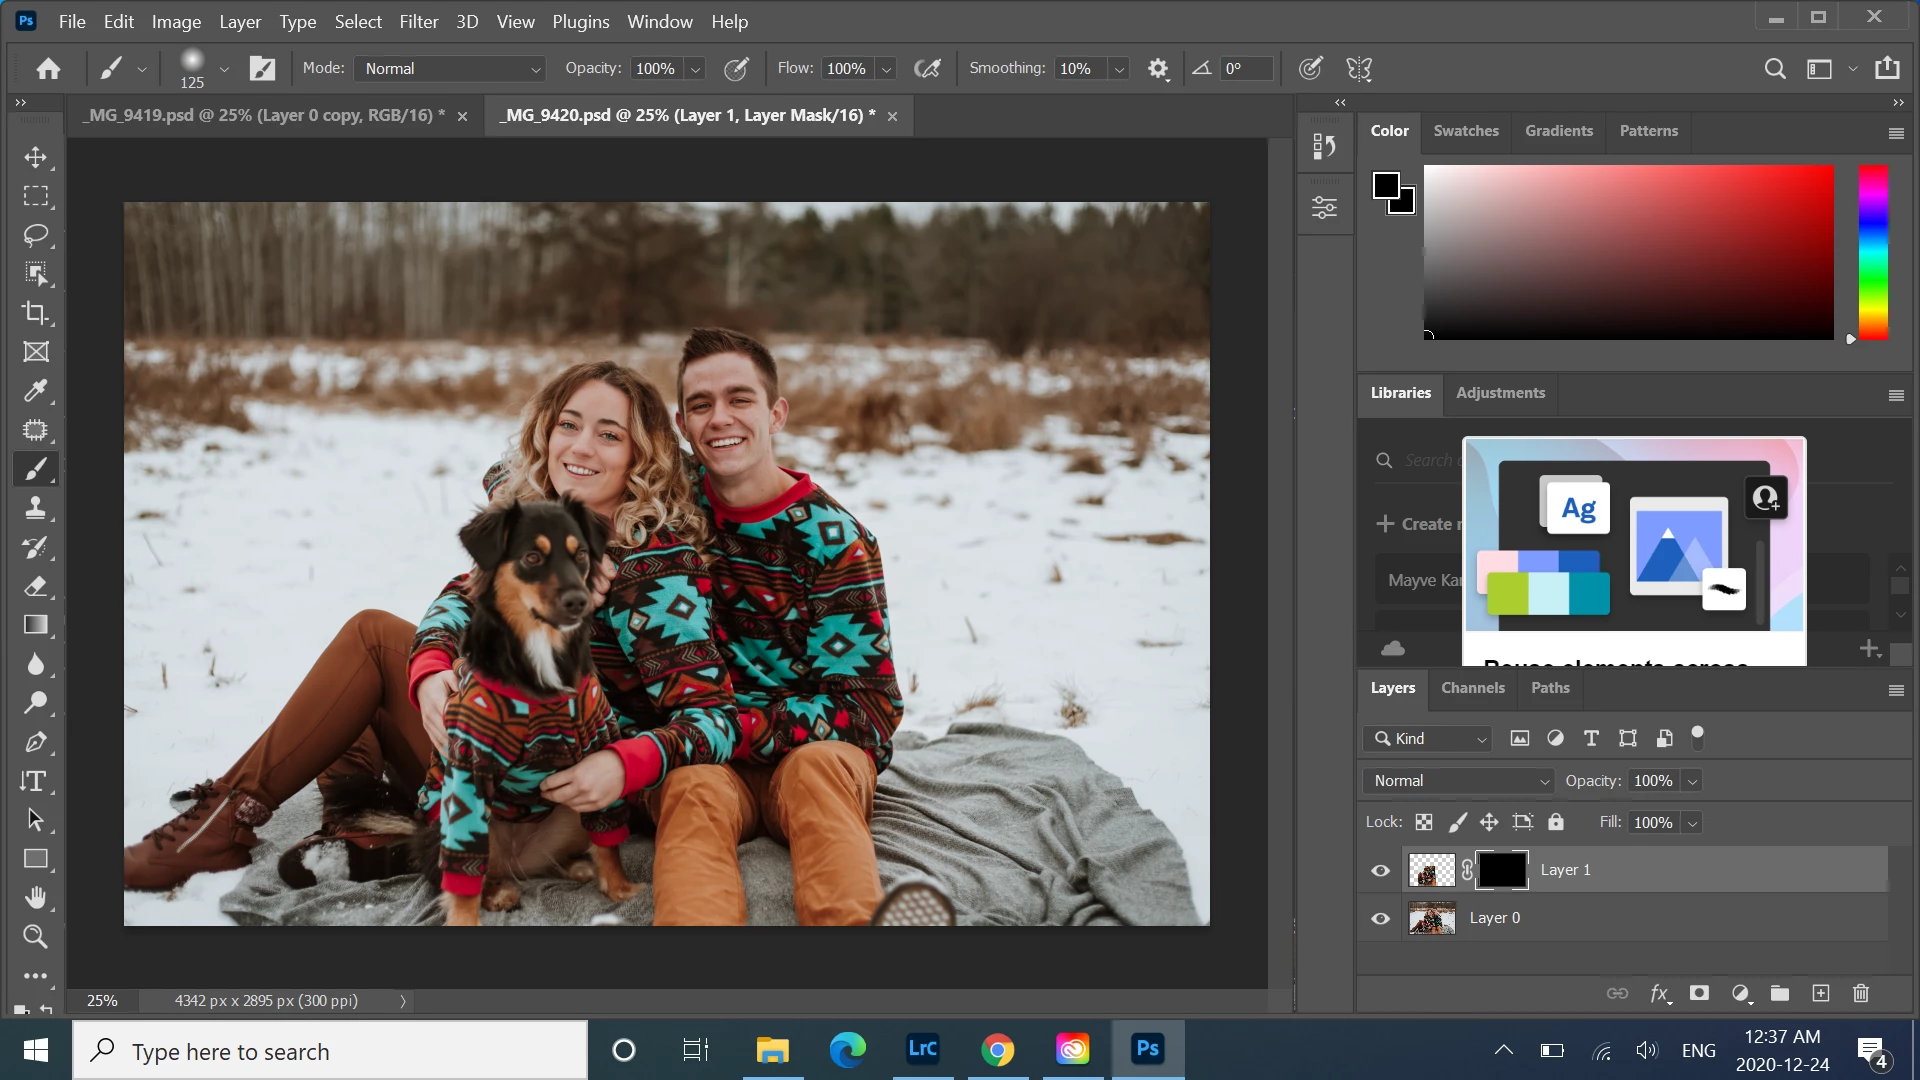Open the Kind layer filter dropdown

1429,738
